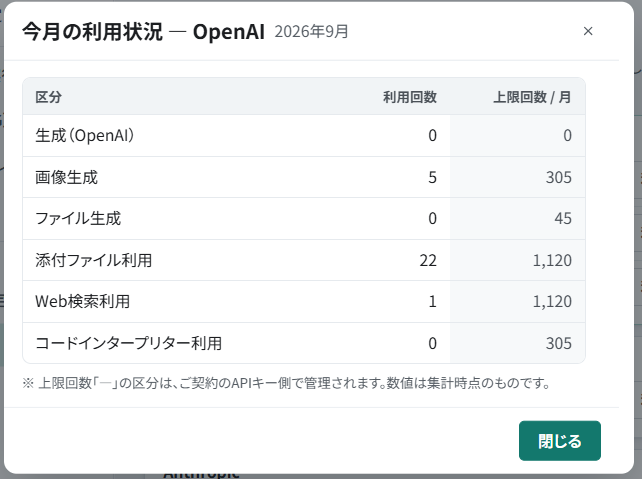The height and width of the screenshot is (479, 642).
Task: Click the usage count 0 for コードインタープリター利用
Action: [x=432, y=343]
